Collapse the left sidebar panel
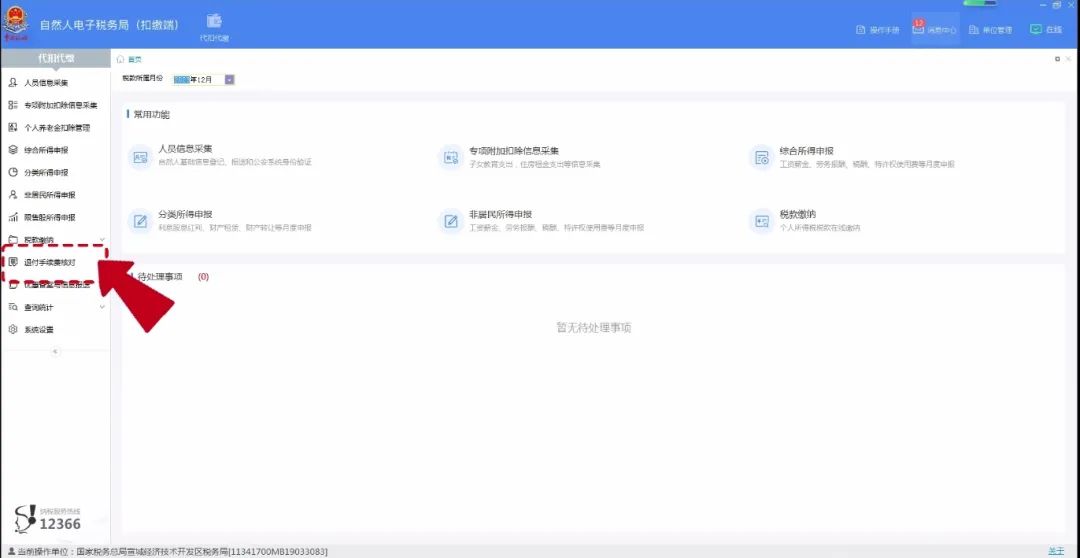The height and width of the screenshot is (558, 1080). pos(55,351)
